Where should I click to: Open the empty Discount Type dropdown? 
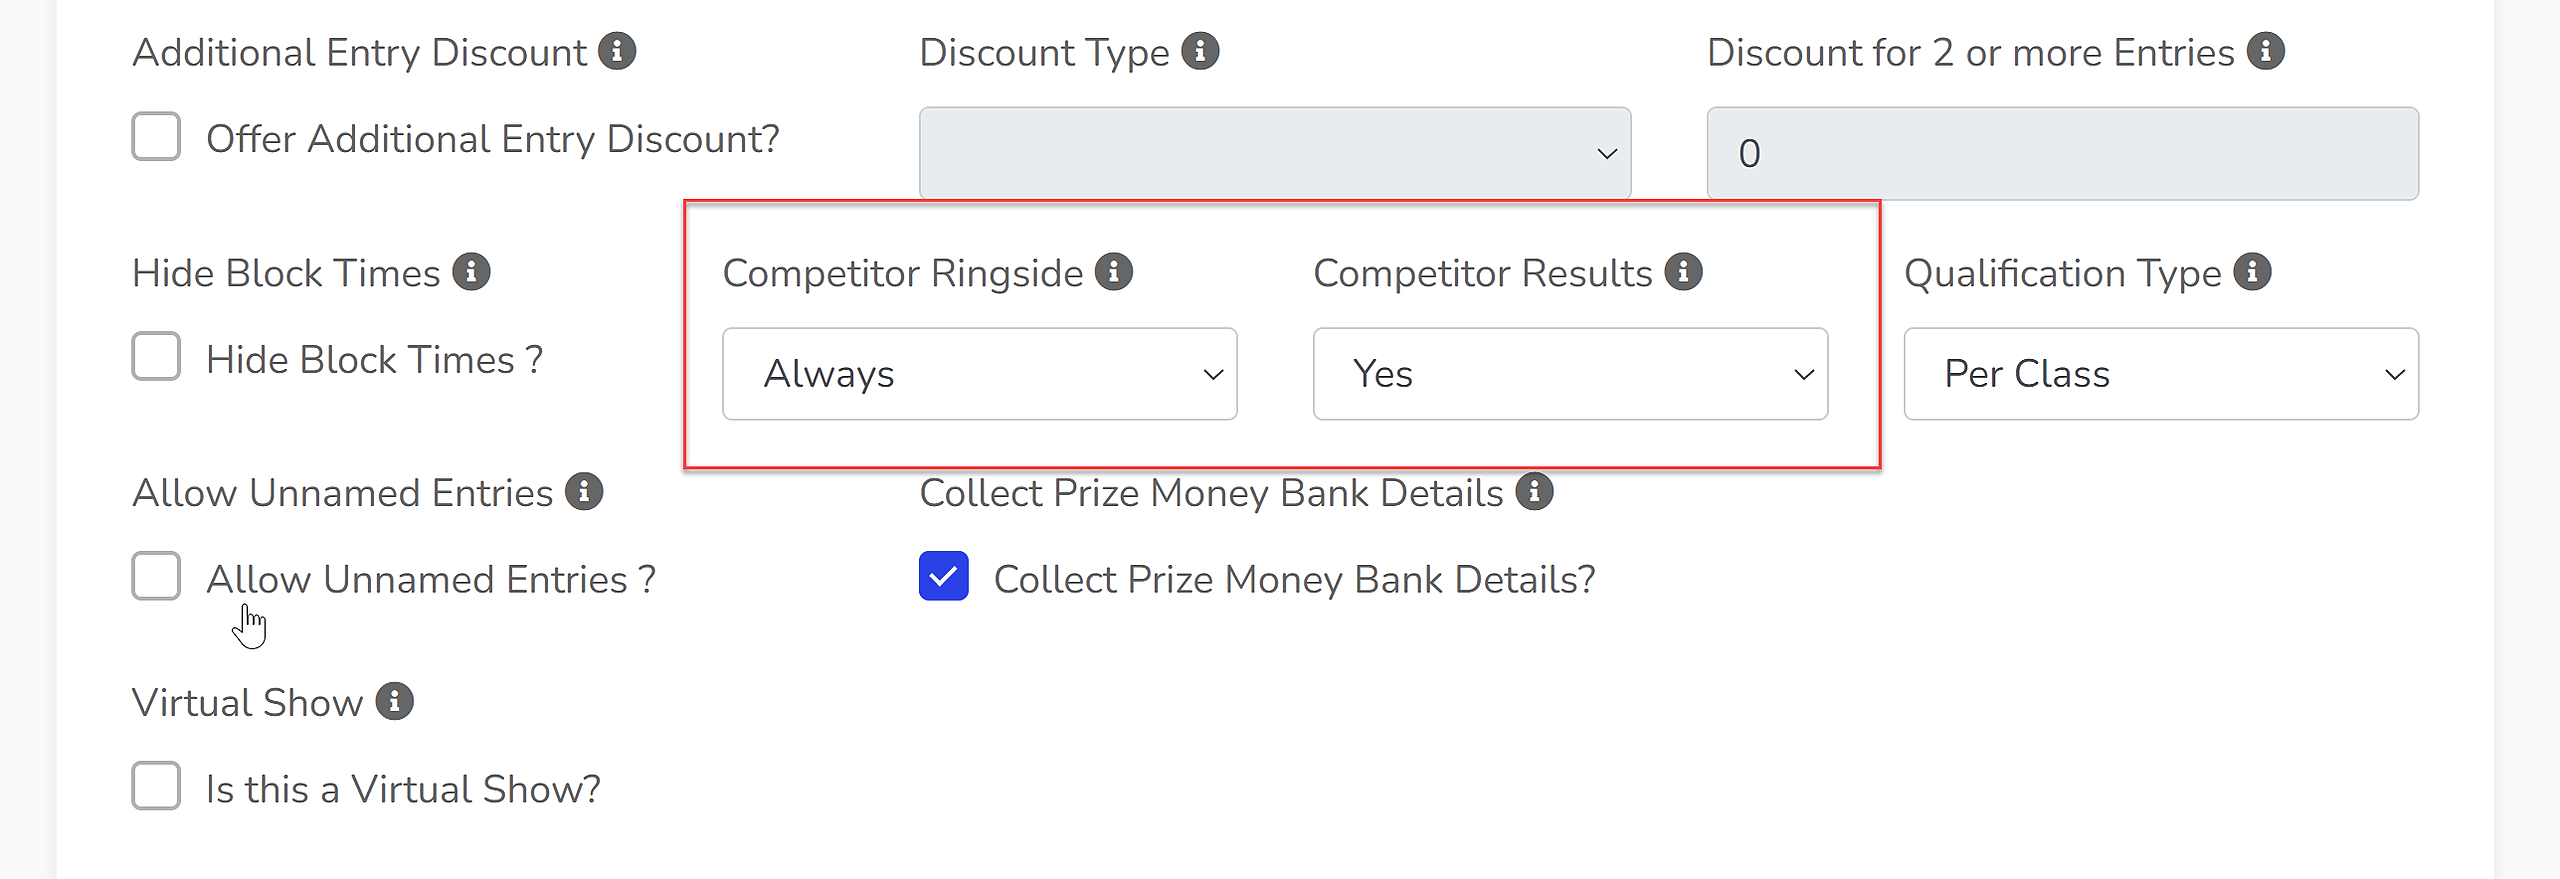click(x=1276, y=153)
